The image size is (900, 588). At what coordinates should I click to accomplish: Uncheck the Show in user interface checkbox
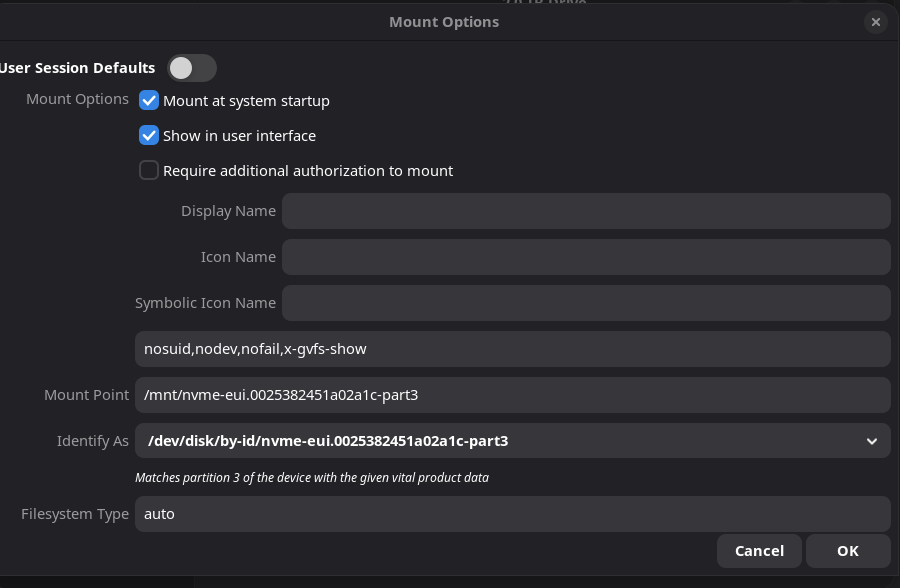(x=149, y=135)
